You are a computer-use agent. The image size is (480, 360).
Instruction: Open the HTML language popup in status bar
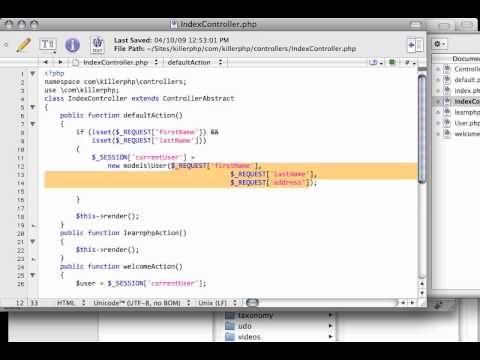click(71, 303)
